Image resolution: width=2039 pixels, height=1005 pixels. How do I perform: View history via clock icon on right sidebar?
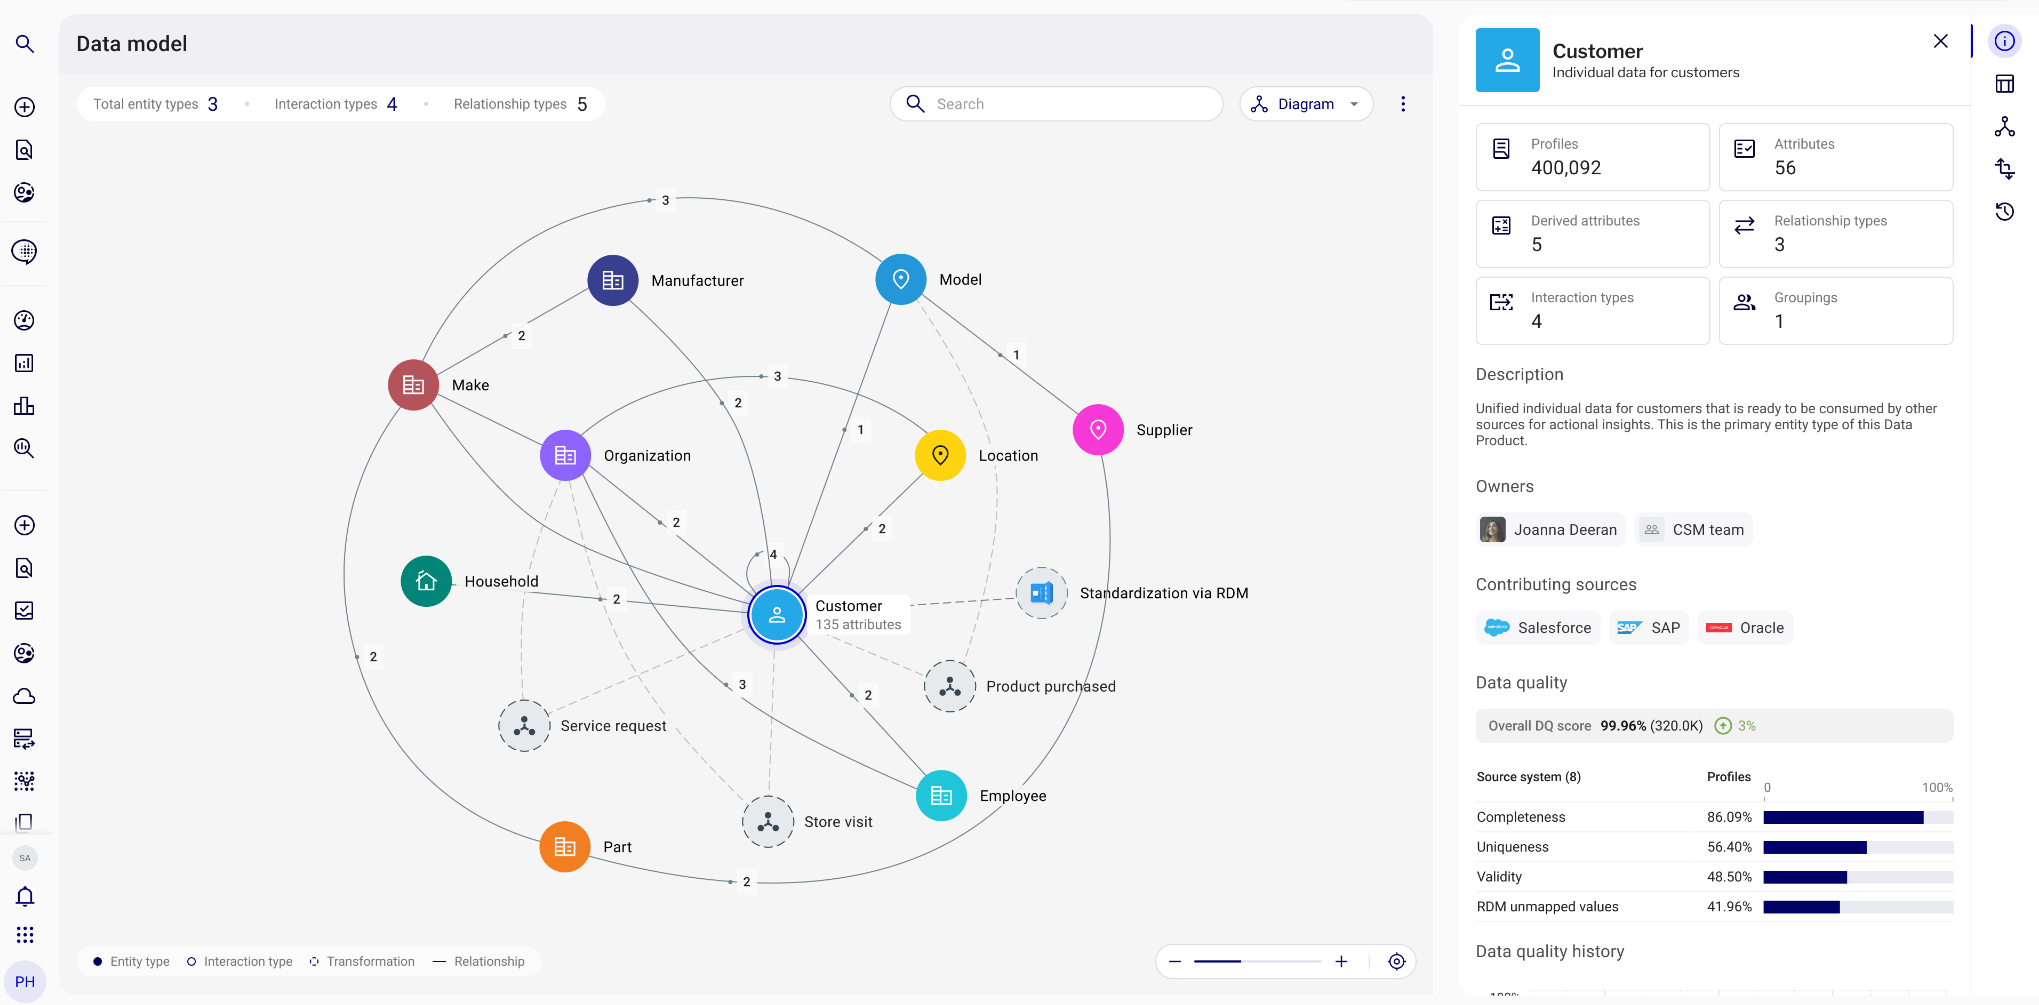click(x=2004, y=211)
